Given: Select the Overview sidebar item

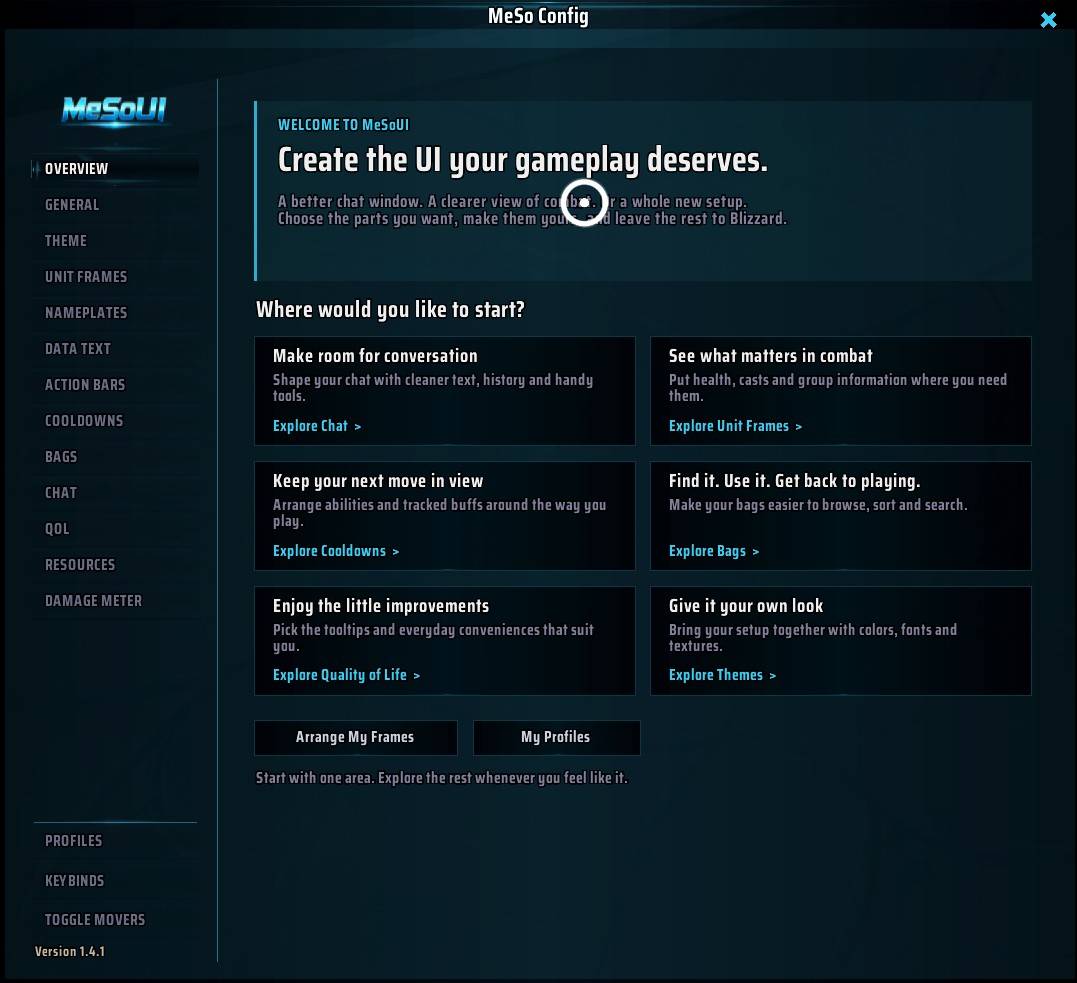Looking at the screenshot, I should [115, 168].
